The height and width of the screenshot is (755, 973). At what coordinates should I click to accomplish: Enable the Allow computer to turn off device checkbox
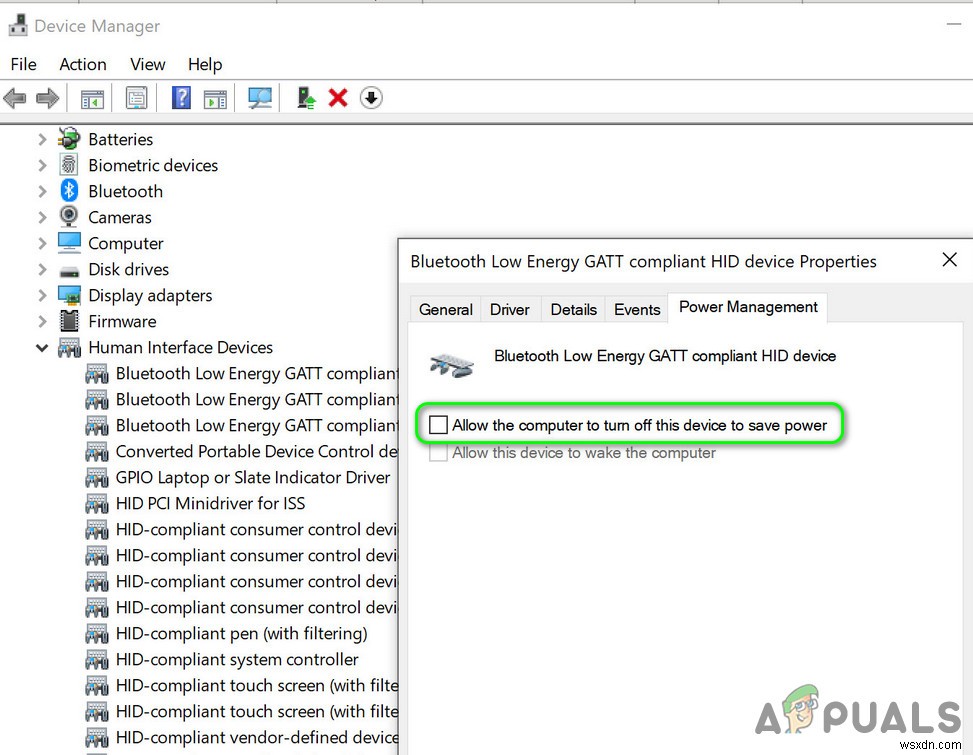click(x=437, y=424)
